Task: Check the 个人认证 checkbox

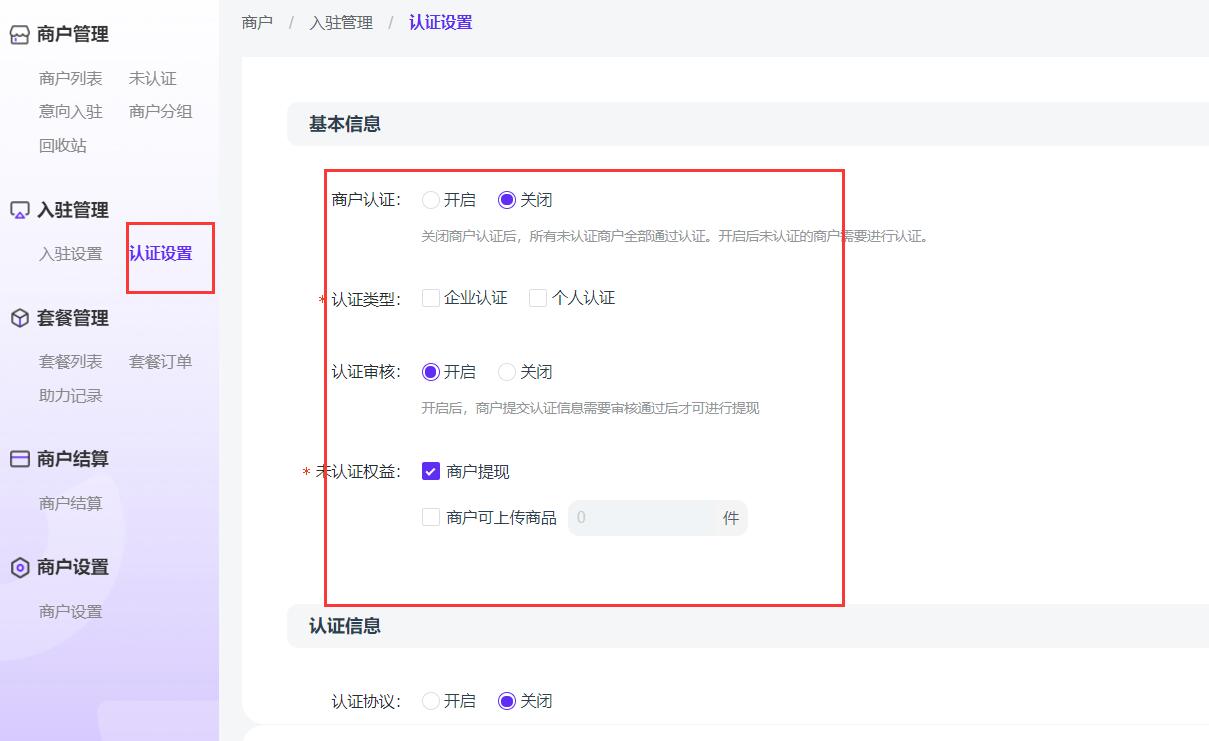Action: pyautogui.click(x=538, y=298)
